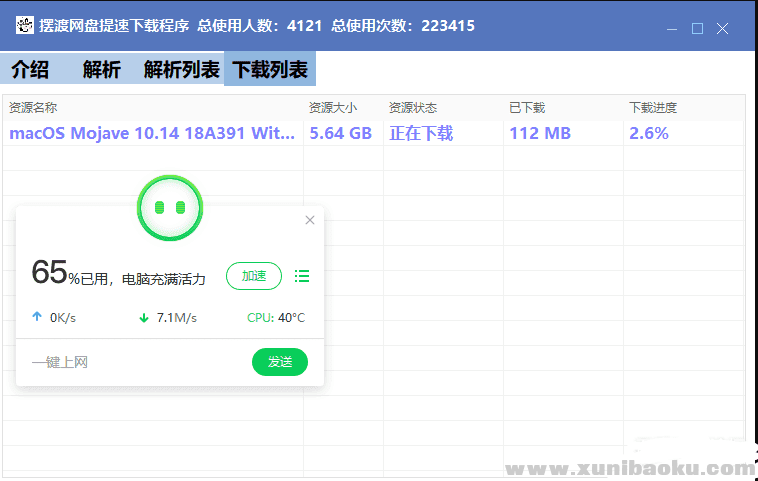
Task: Close the memory usage popup
Action: (310, 220)
